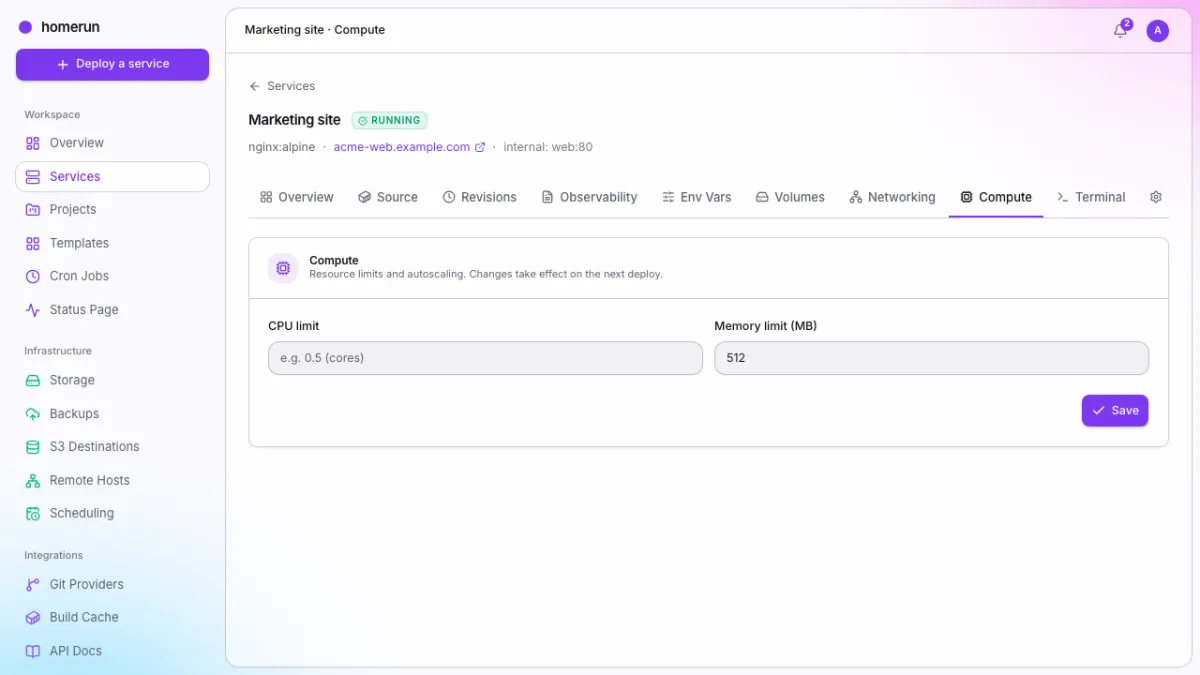This screenshot has height=675, width=1200.
Task: Go back via the Services arrow icon
Action: [x=255, y=86]
